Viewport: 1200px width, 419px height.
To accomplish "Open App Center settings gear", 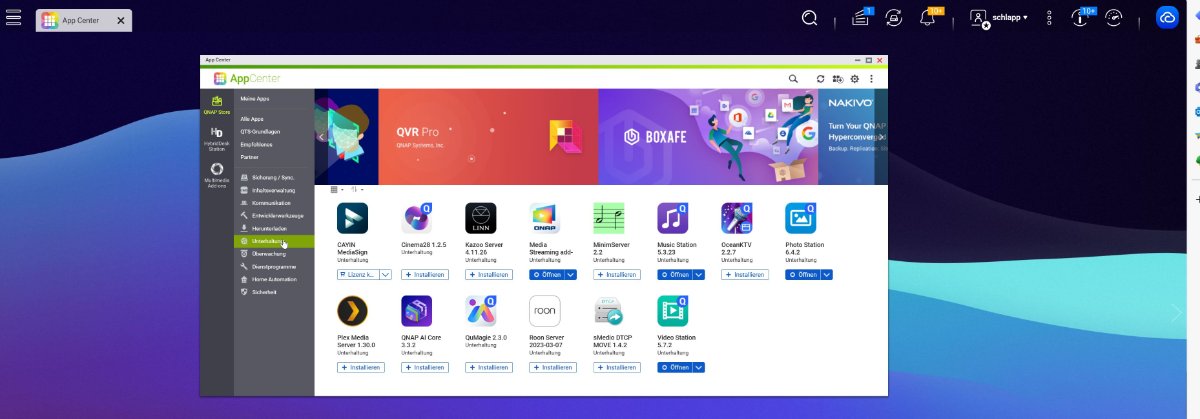I will click(x=855, y=78).
